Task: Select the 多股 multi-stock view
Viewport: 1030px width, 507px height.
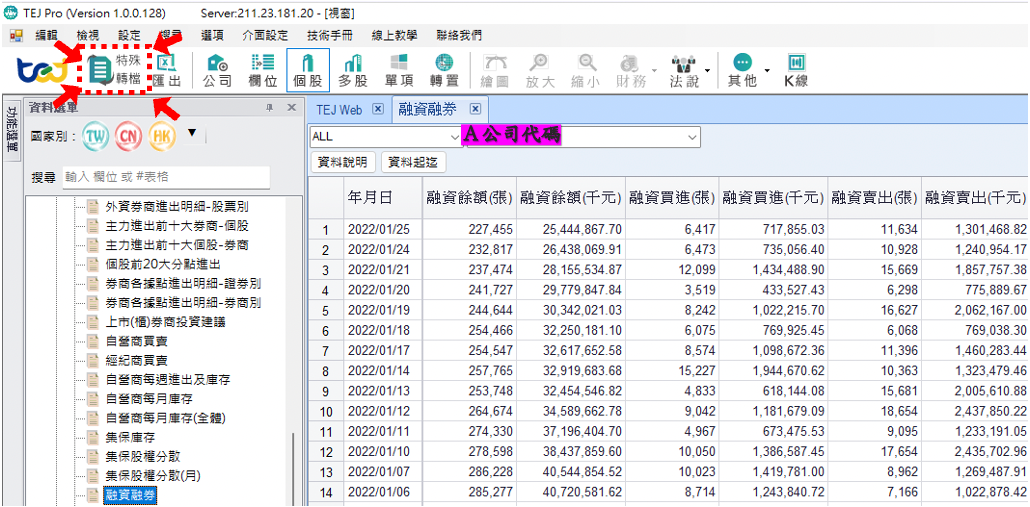Action: coord(353,70)
